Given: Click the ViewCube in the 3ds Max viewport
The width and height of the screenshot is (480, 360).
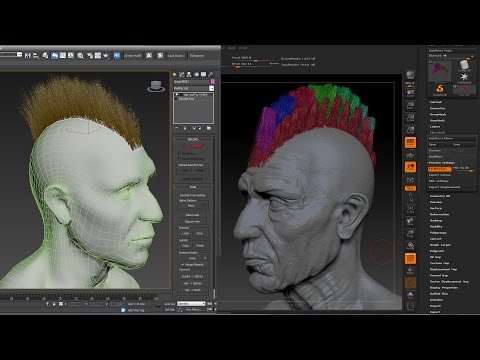Looking at the screenshot, I should pos(156,86).
